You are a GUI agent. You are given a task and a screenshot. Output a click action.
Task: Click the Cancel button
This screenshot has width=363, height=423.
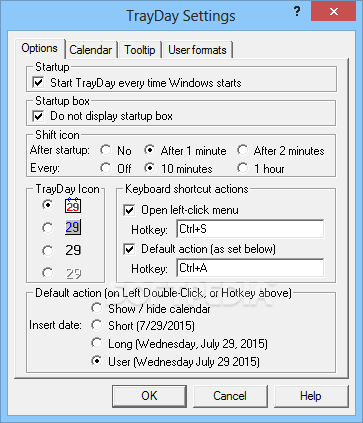(230, 396)
